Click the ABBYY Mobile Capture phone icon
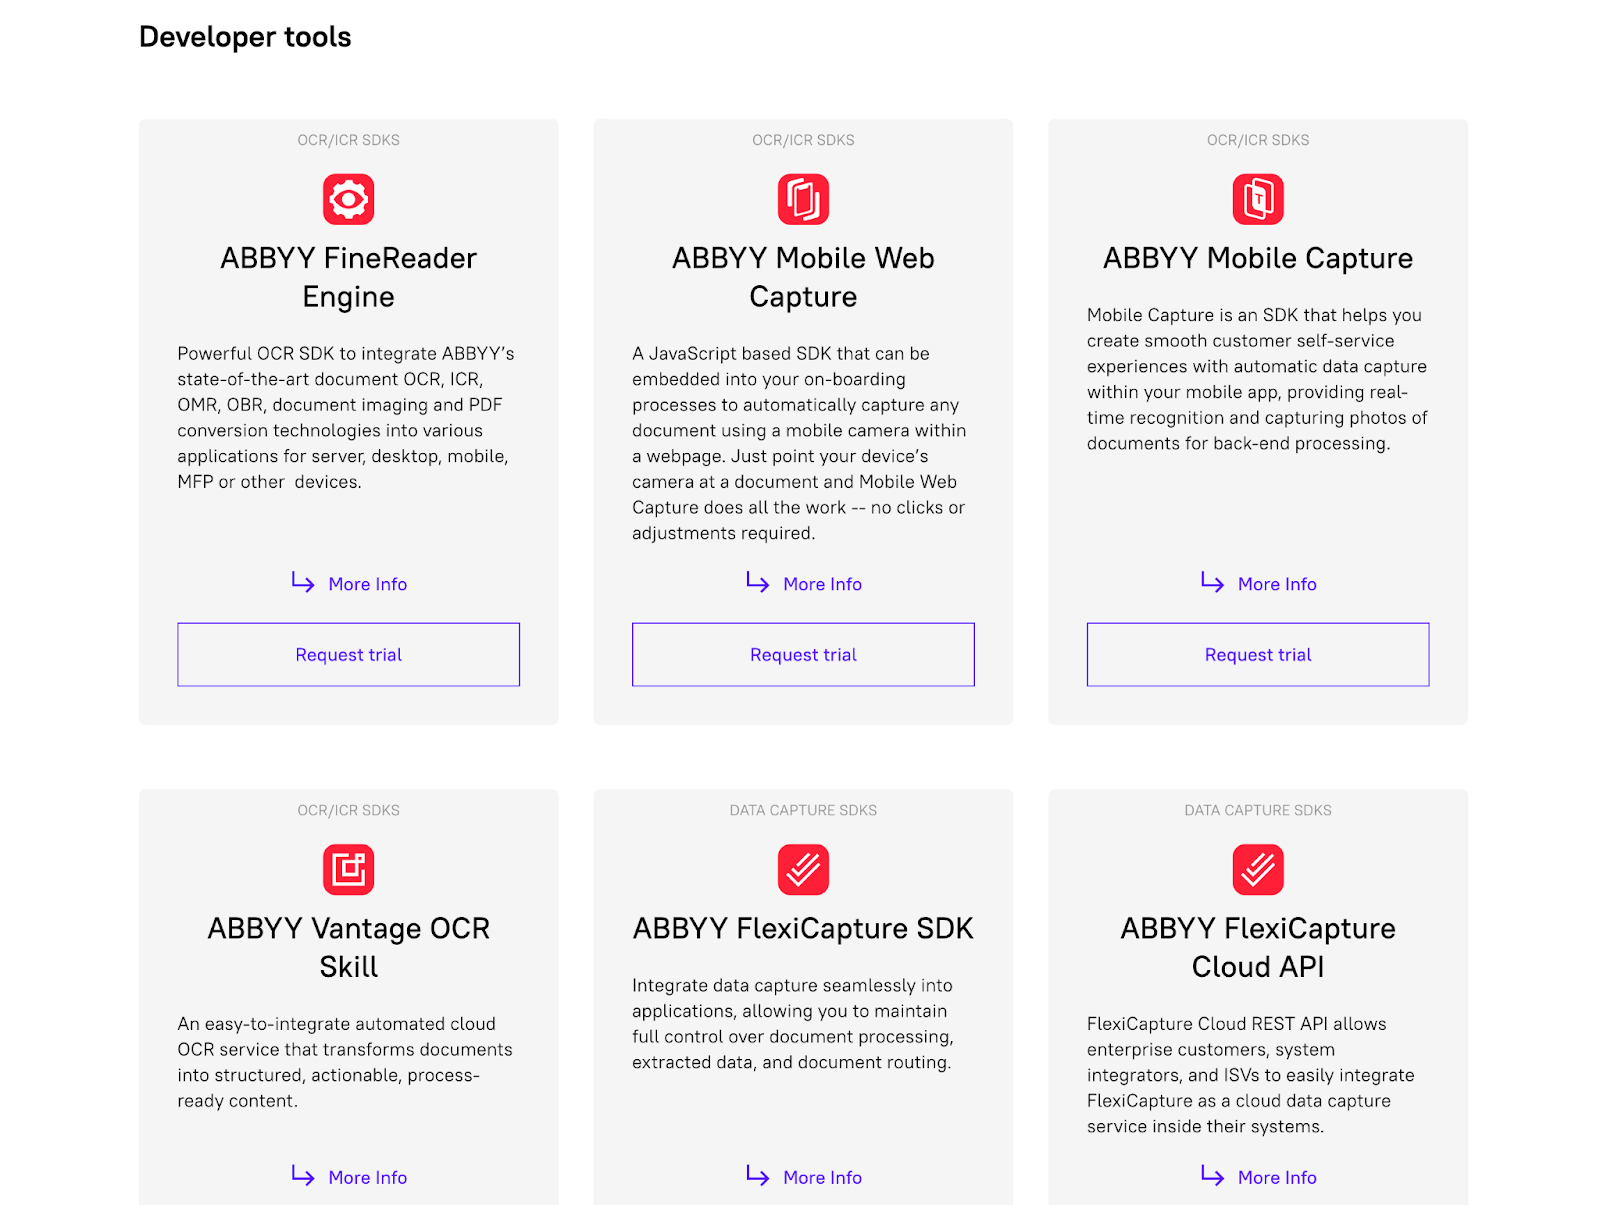1600x1205 pixels. coord(1258,199)
